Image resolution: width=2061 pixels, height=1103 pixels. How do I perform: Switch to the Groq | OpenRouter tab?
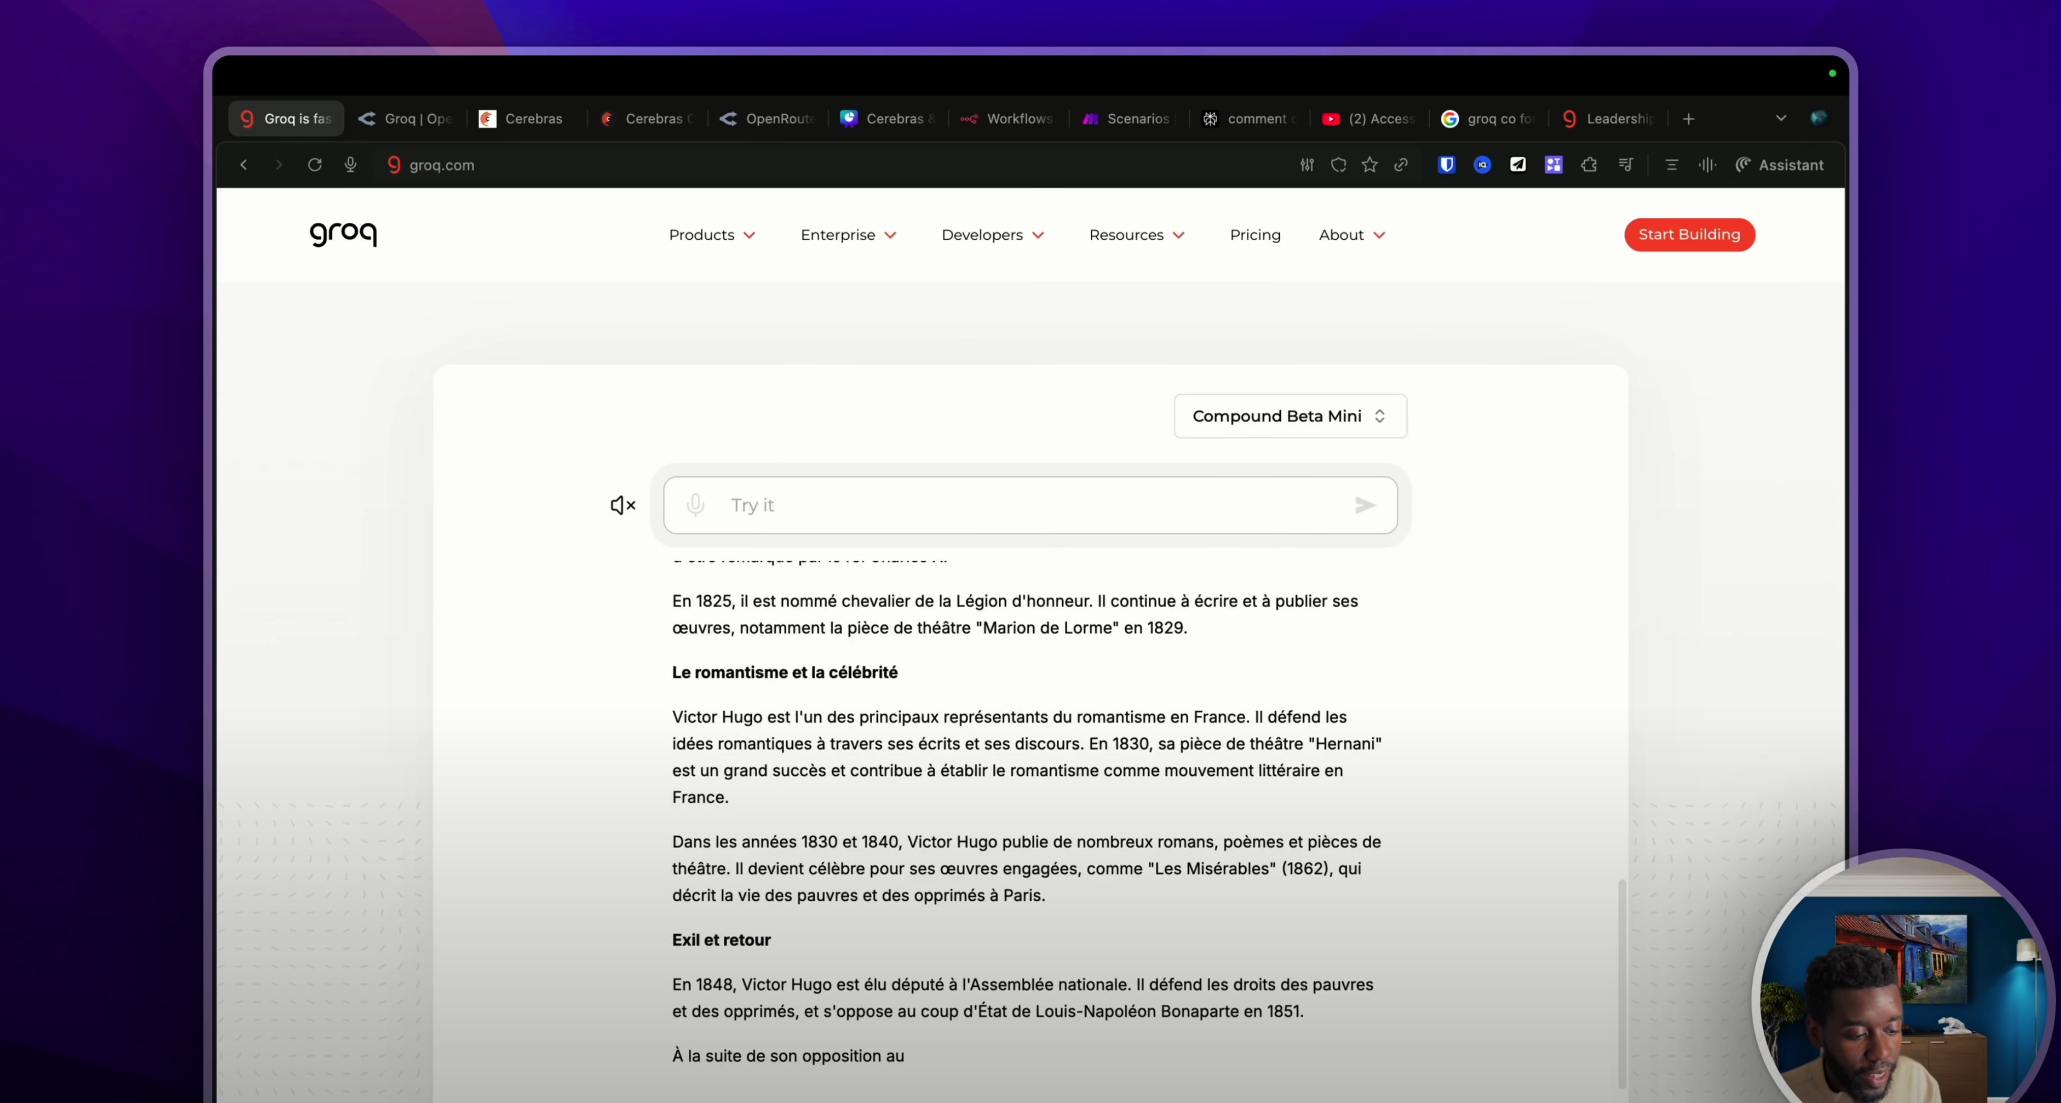pos(406,118)
